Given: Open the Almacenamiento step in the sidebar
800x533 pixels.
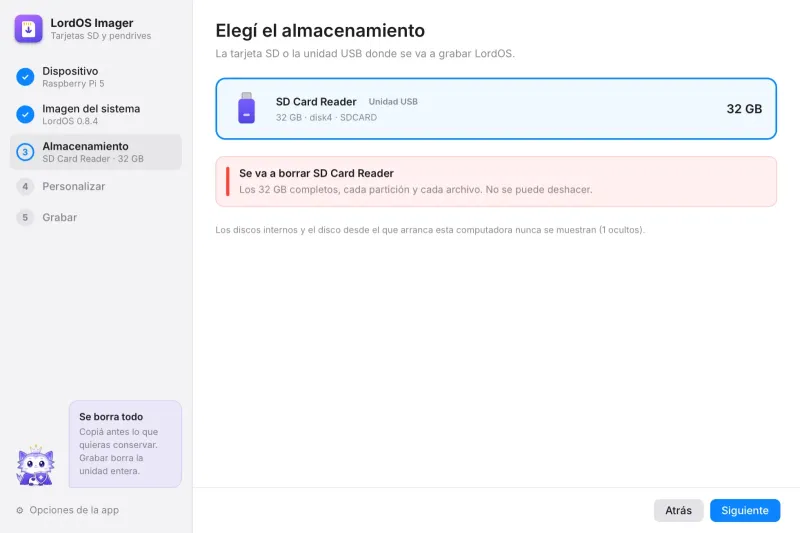Looking at the screenshot, I should tap(95, 152).
